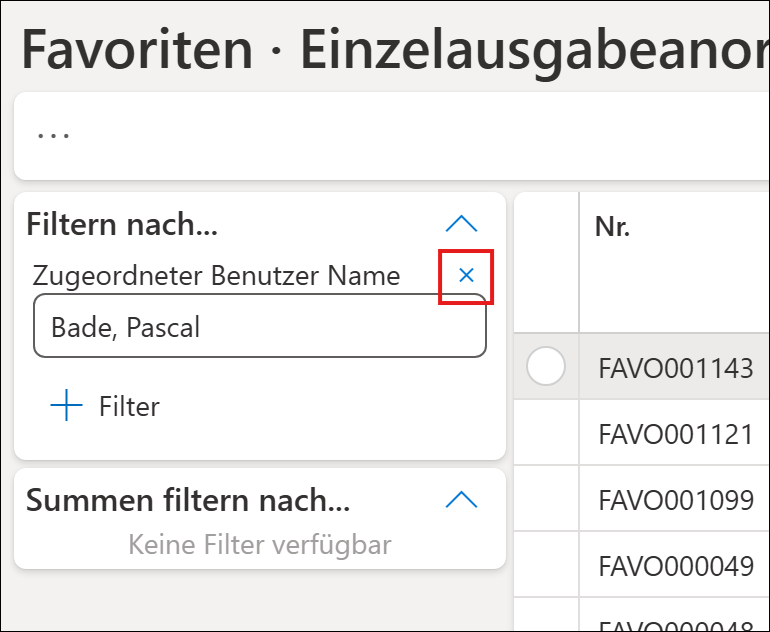The image size is (770, 632).
Task: Select row FAVO001143 using its circle
Action: (x=546, y=367)
